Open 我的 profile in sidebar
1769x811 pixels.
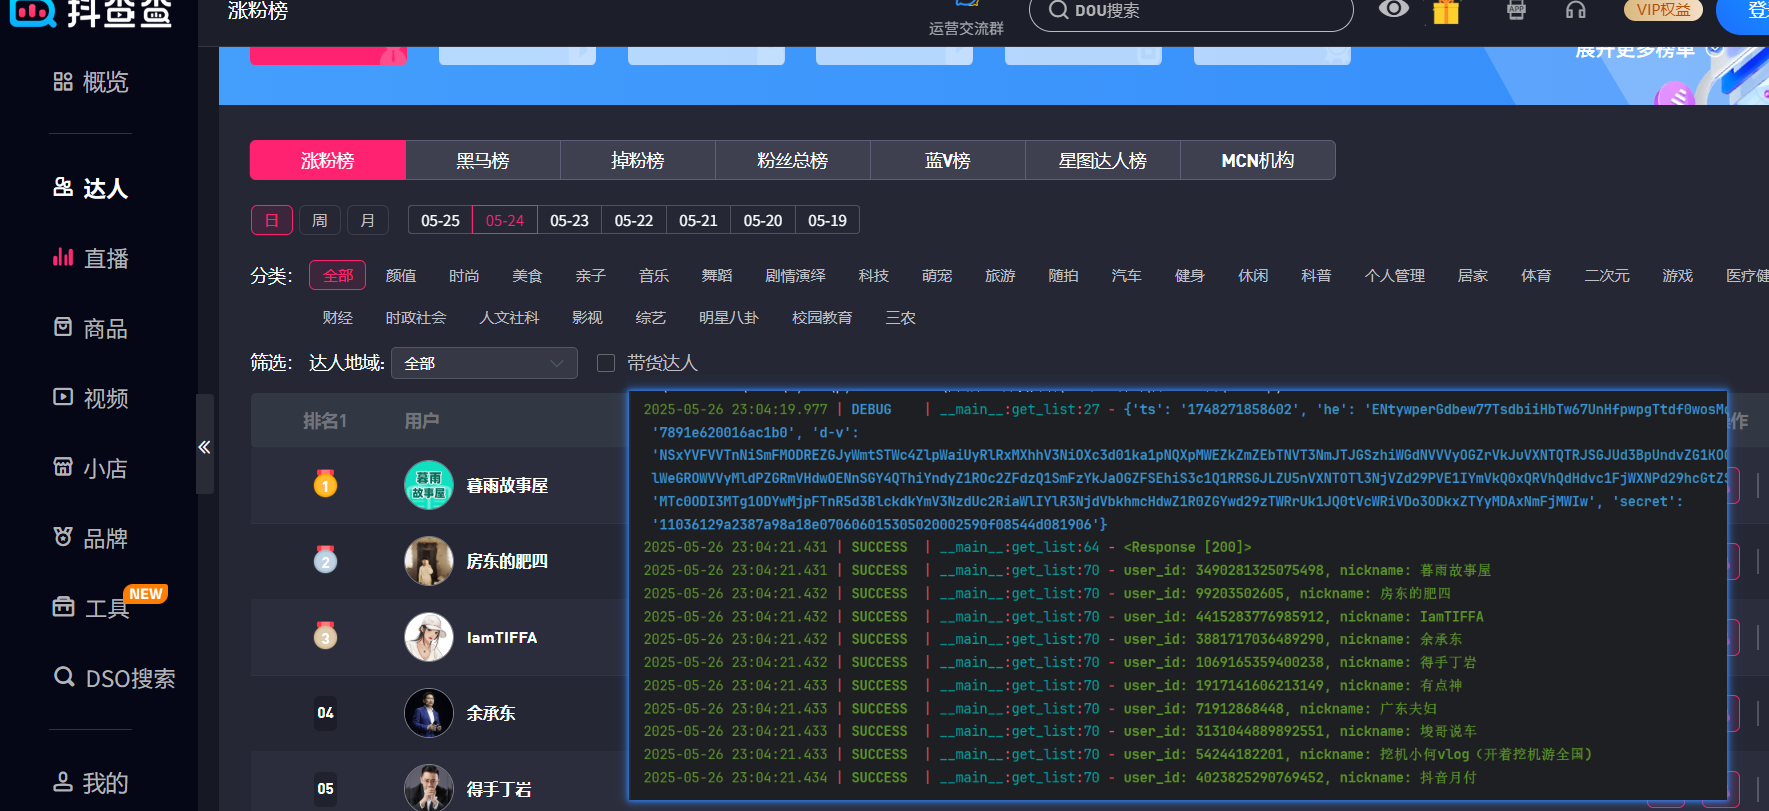point(90,783)
